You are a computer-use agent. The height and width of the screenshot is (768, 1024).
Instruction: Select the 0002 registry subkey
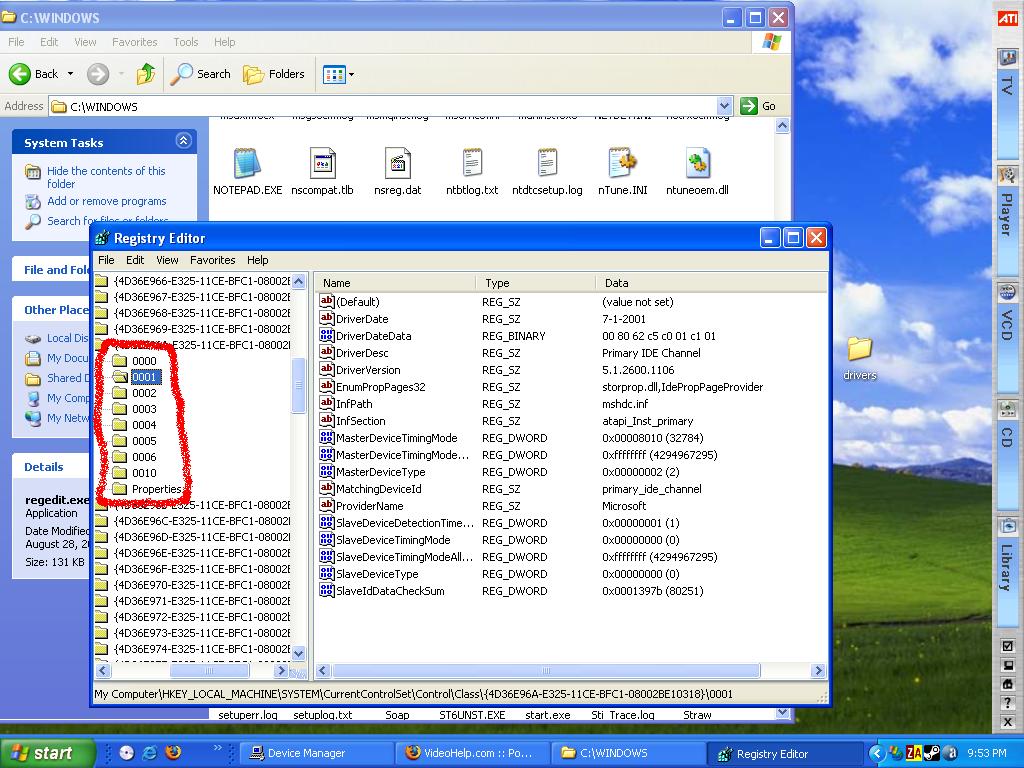pos(144,393)
